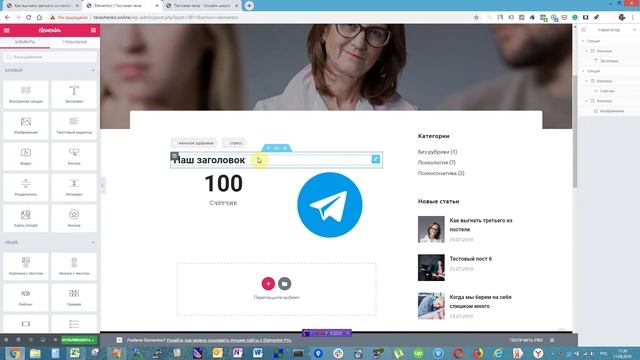Viewport: 640px width, 360px height.
Task: Open the Navigator layers icon in footer
Action: (x=18, y=340)
